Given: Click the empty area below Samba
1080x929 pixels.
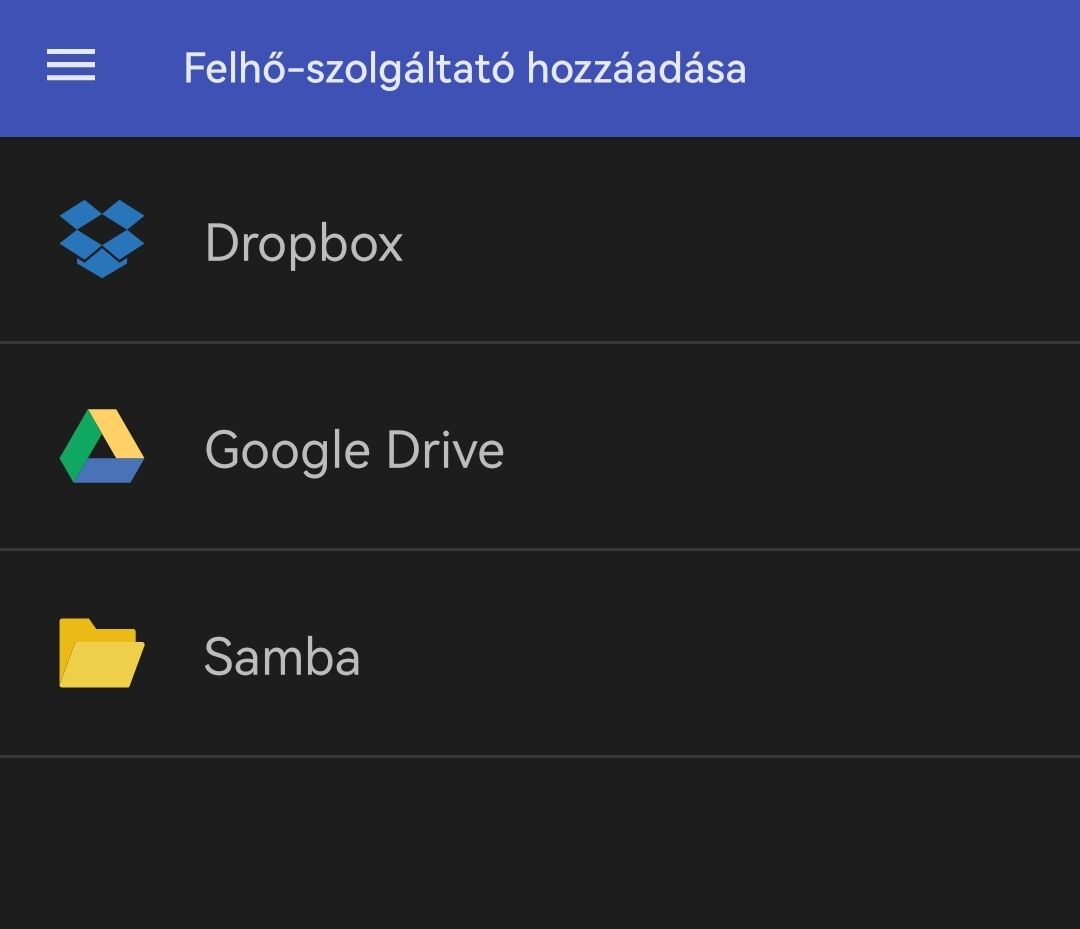Looking at the screenshot, I should pyautogui.click(x=540, y=844).
